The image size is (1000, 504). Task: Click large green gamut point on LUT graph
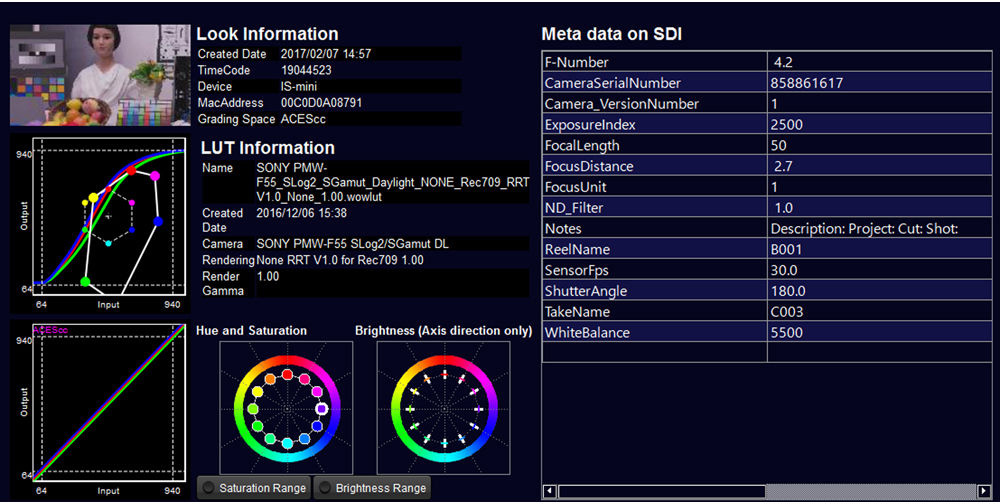coord(85,281)
